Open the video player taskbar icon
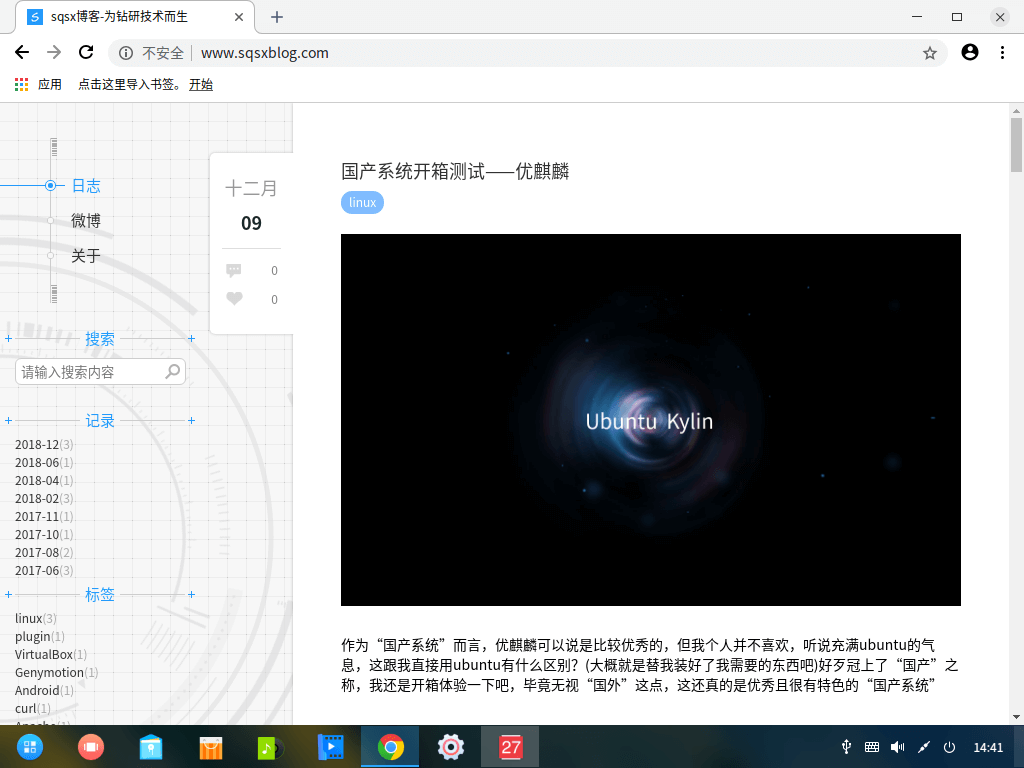The image size is (1024, 768). tap(330, 747)
